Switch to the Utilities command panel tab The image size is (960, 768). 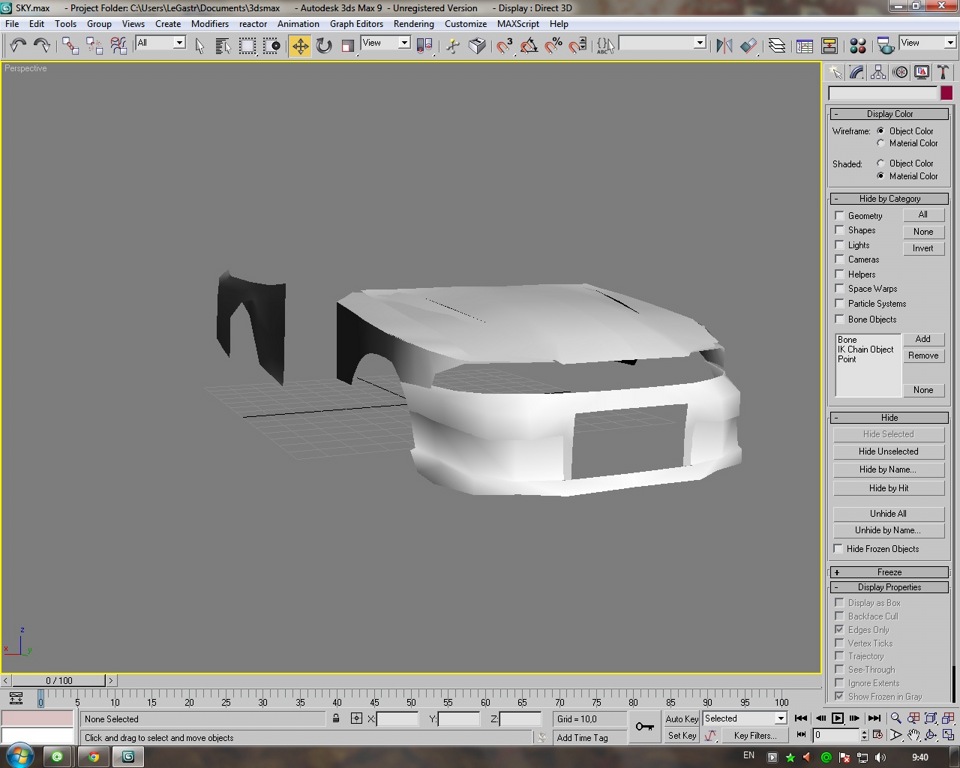coord(941,71)
